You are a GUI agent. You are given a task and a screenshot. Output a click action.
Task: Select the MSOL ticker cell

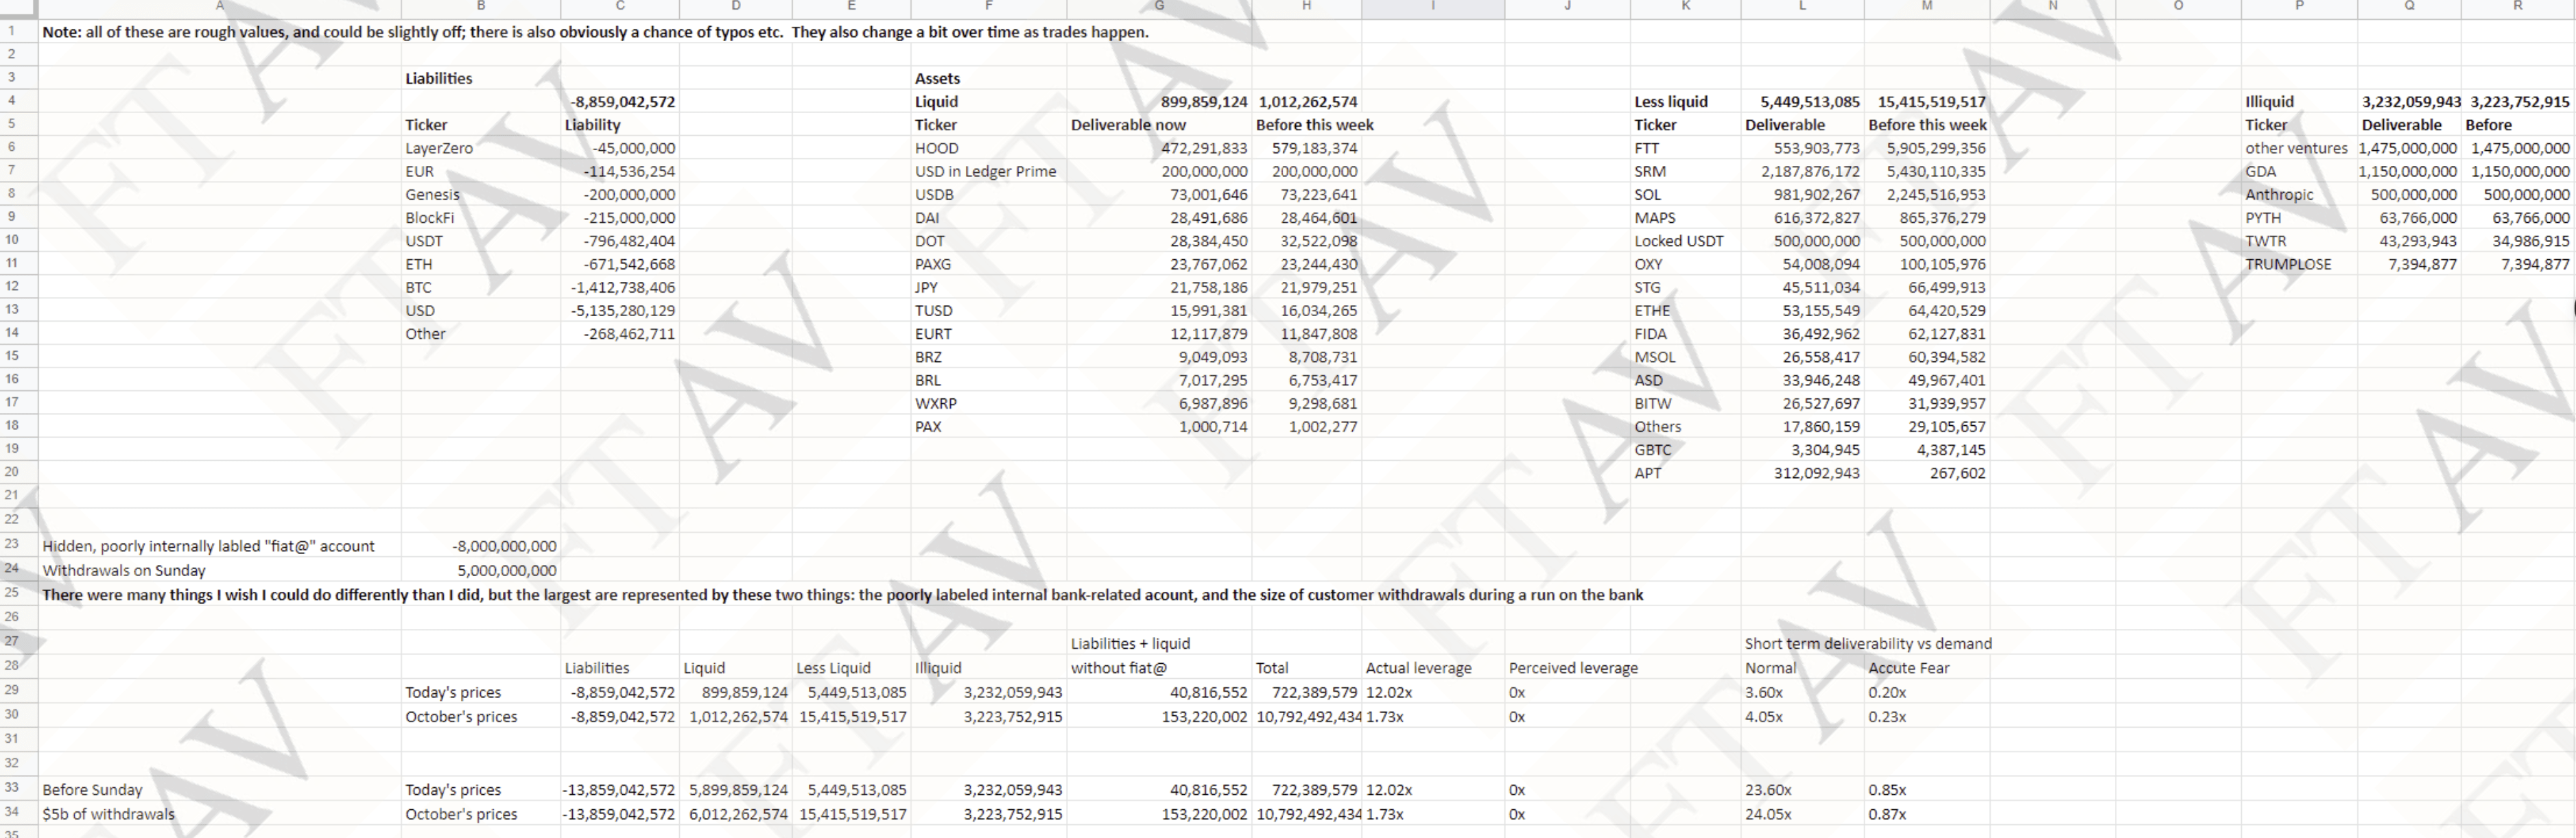coord(1655,356)
